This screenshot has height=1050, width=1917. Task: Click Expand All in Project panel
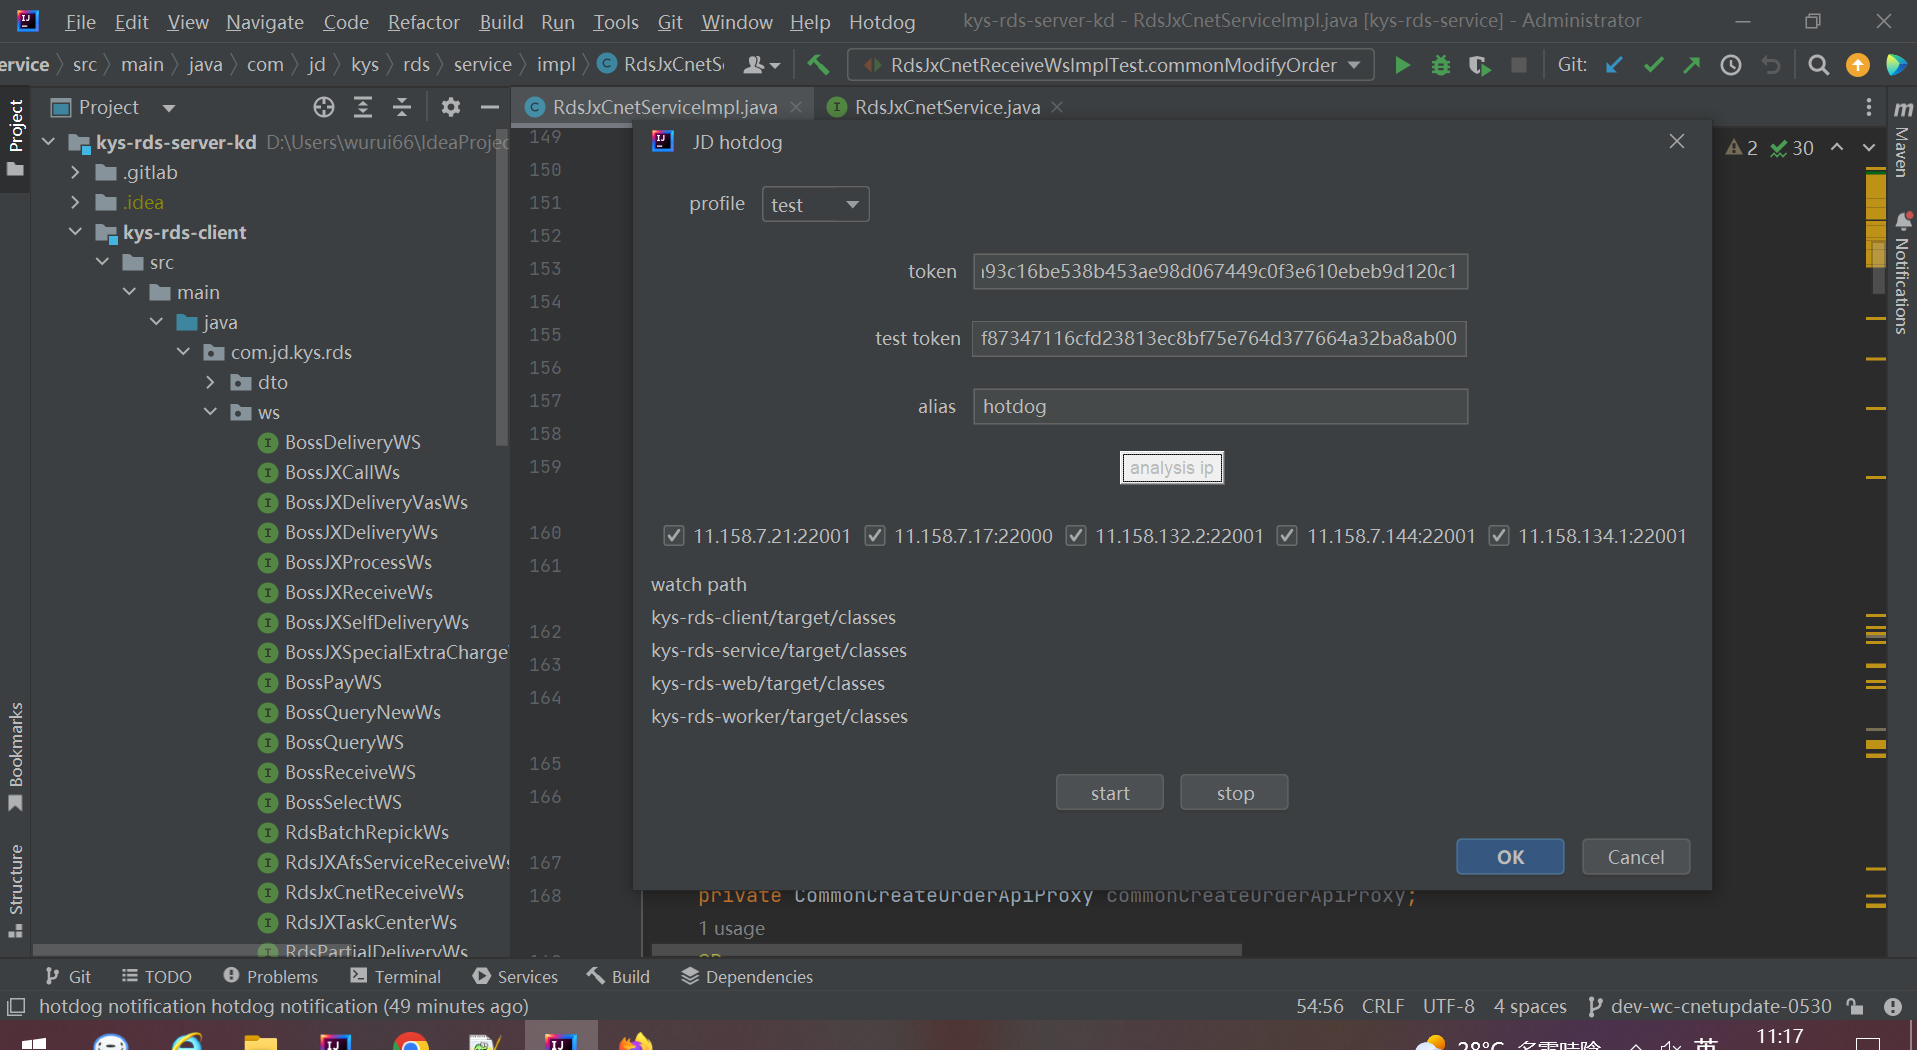363,107
